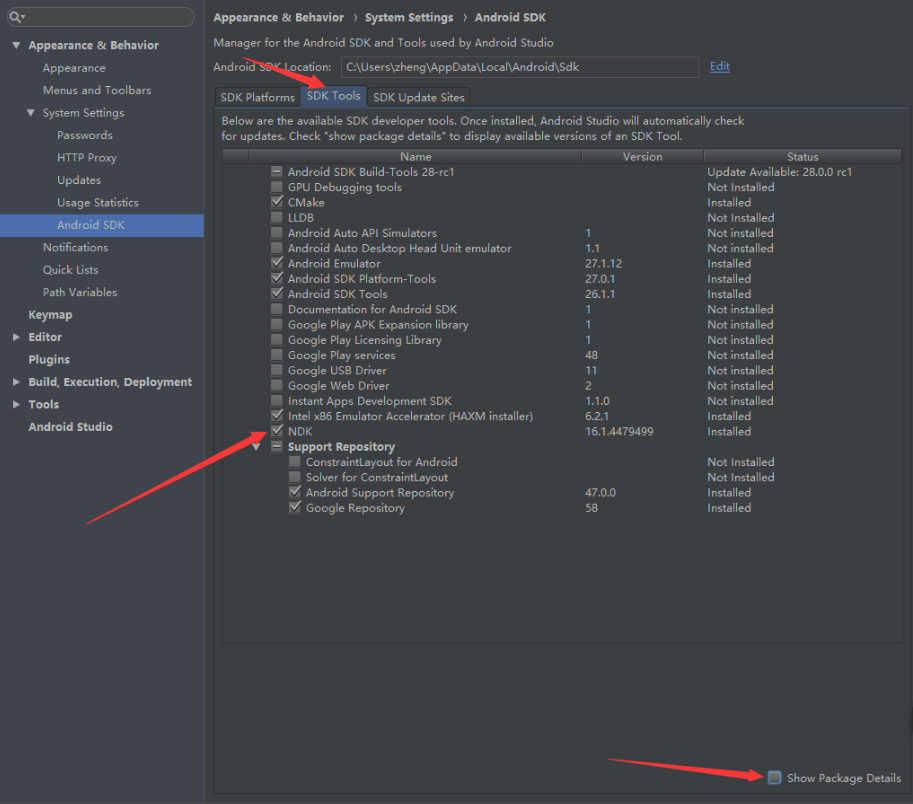Collapse the Appearance & Behavior tree section

[16, 45]
